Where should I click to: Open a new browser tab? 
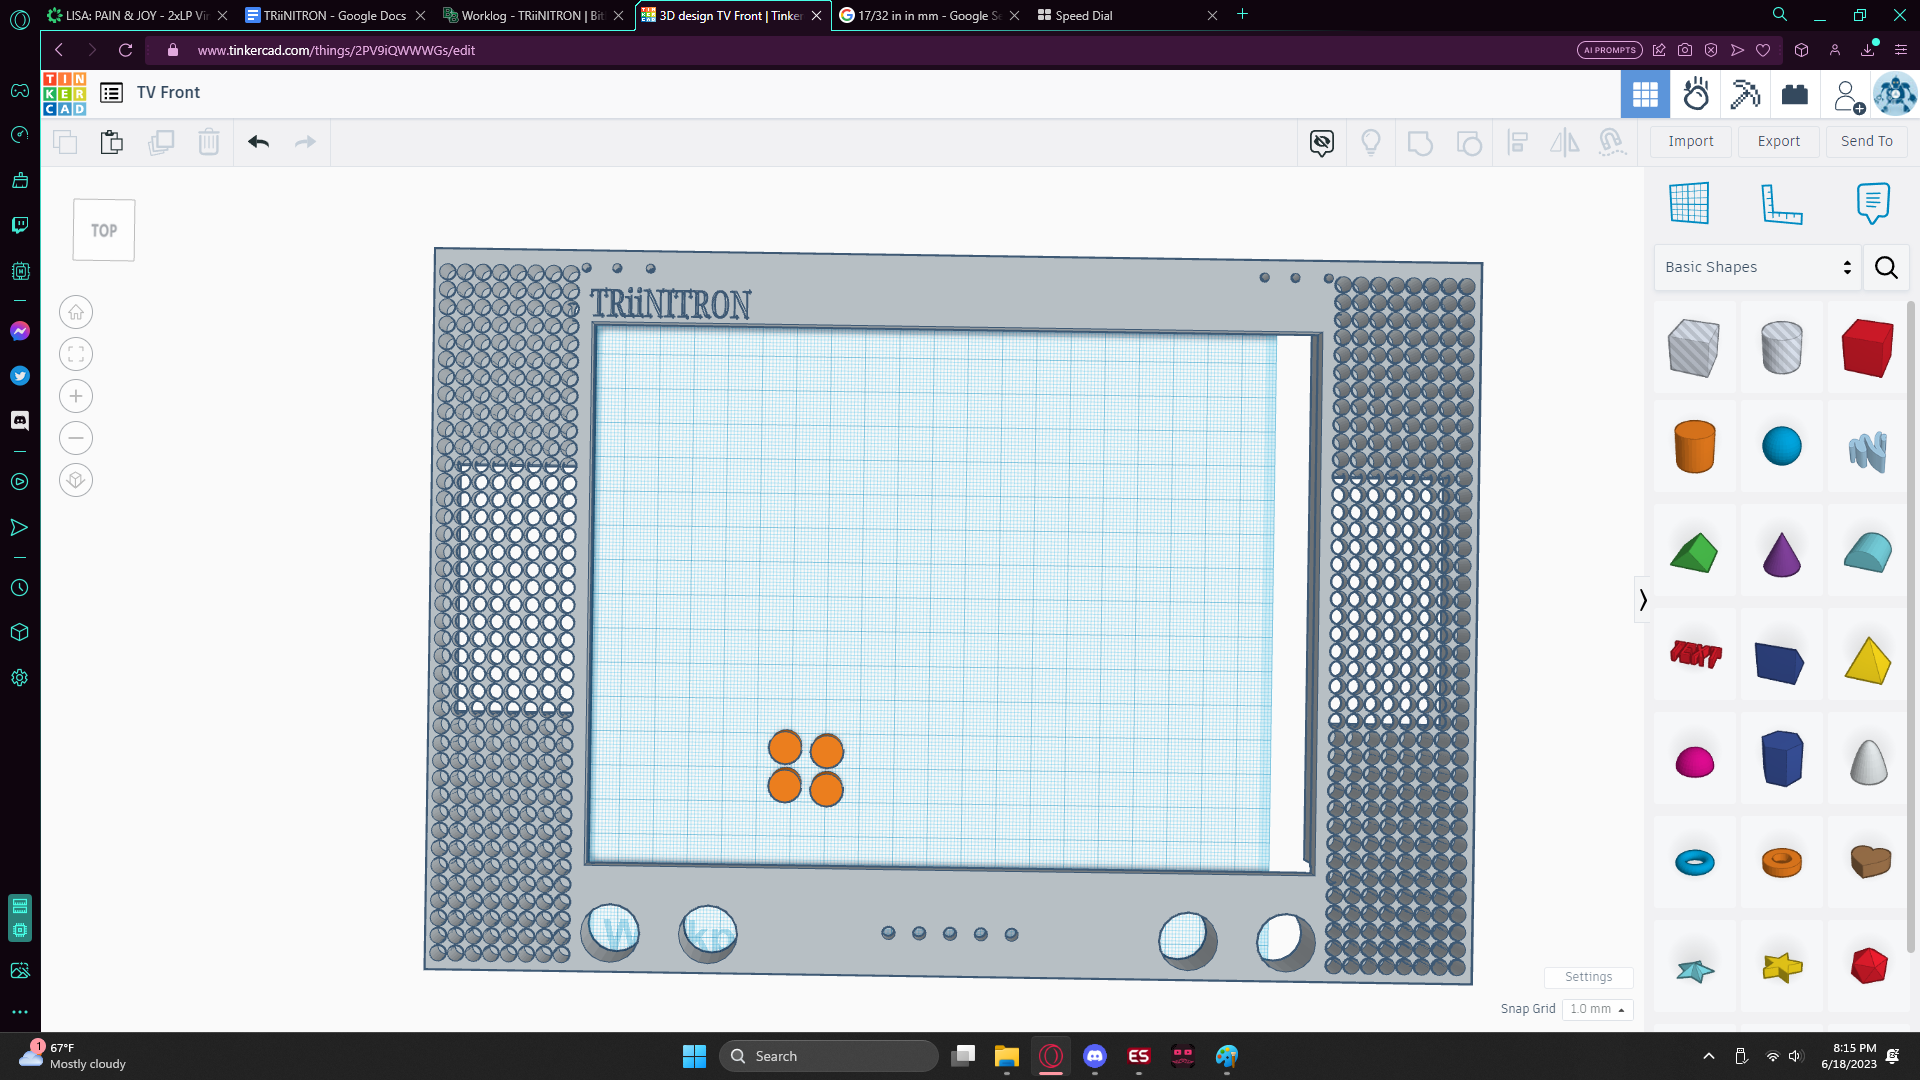coord(1242,14)
